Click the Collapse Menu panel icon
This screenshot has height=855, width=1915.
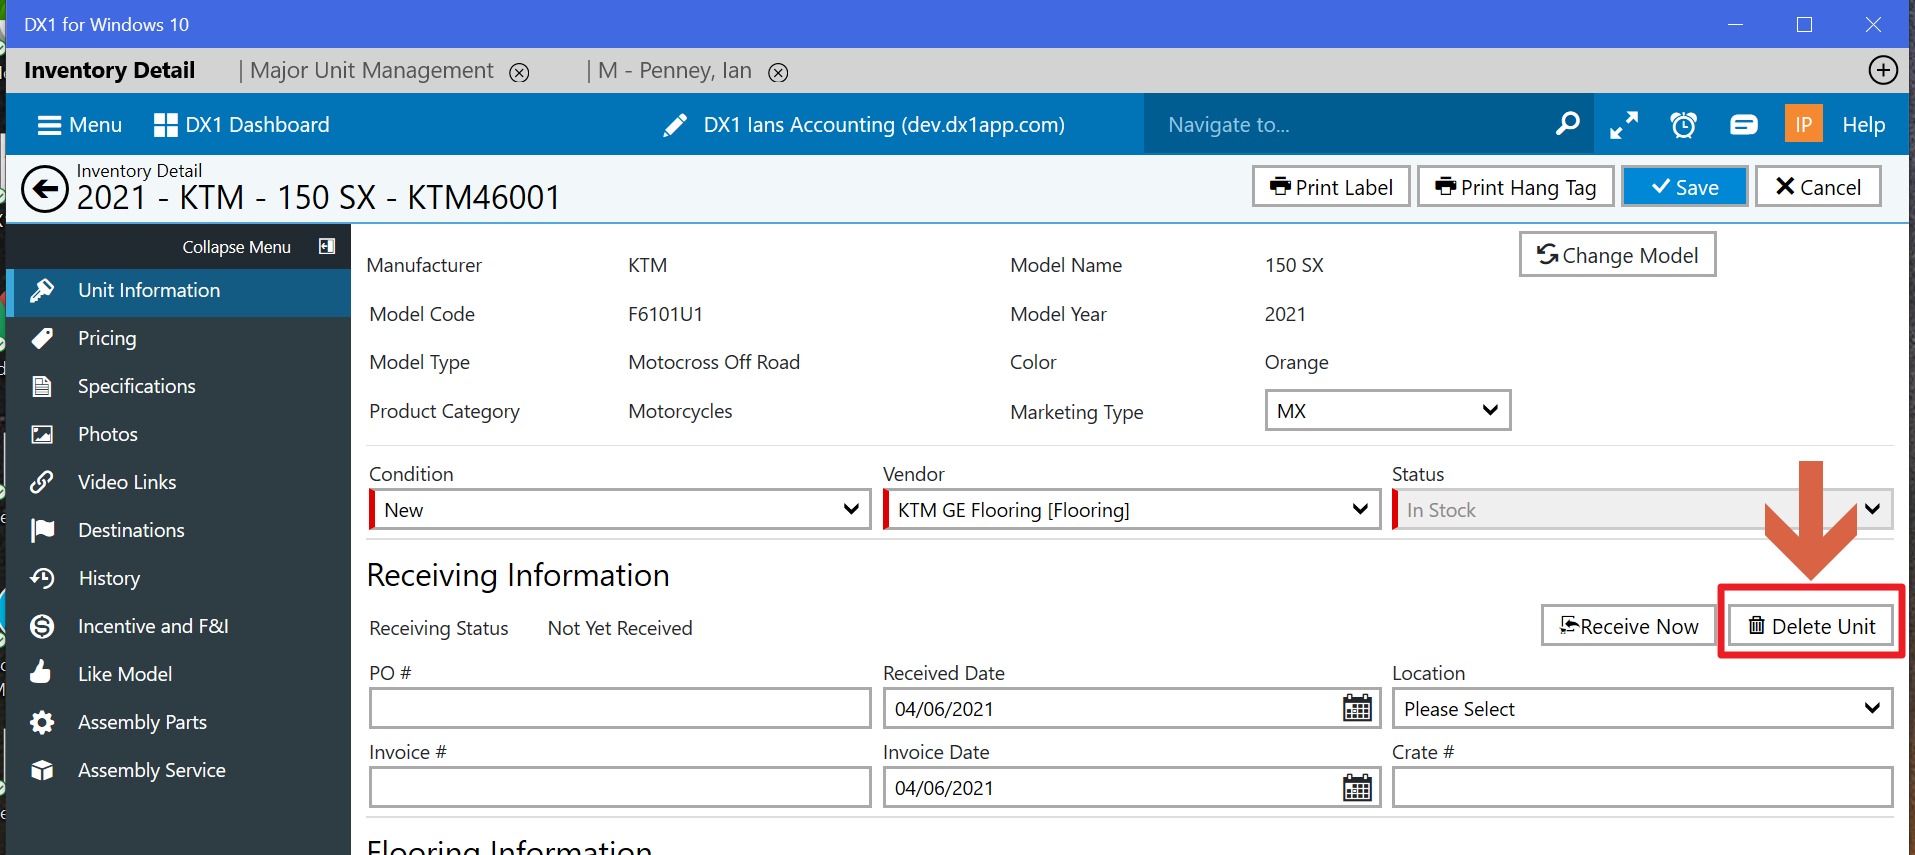pyautogui.click(x=327, y=246)
